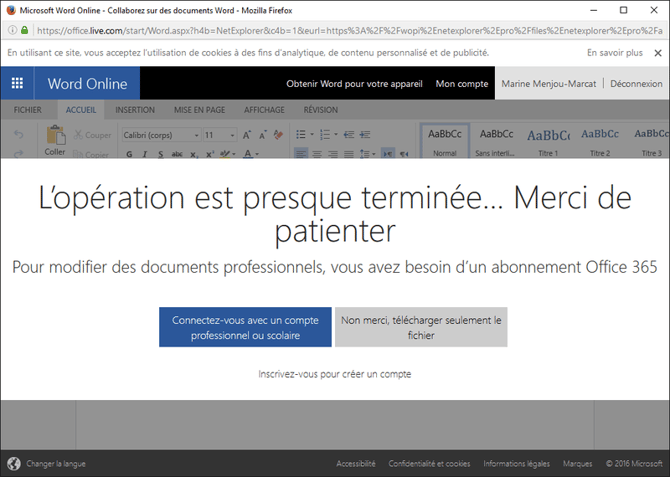The height and width of the screenshot is (477, 670).
Task: Click the Word Online title
Action: point(87,83)
